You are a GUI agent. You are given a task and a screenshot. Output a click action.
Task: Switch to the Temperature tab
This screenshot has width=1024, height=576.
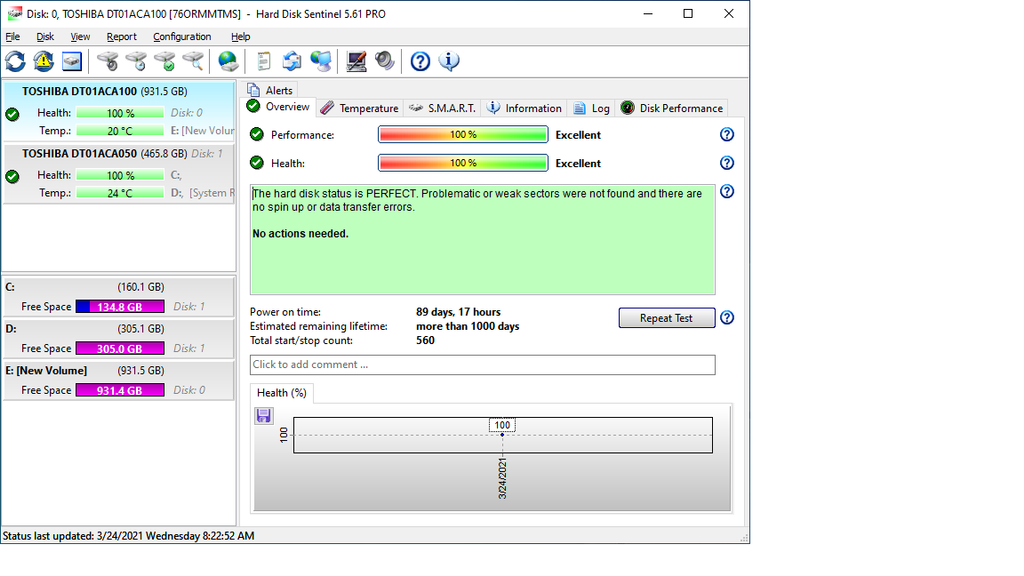pyautogui.click(x=360, y=108)
